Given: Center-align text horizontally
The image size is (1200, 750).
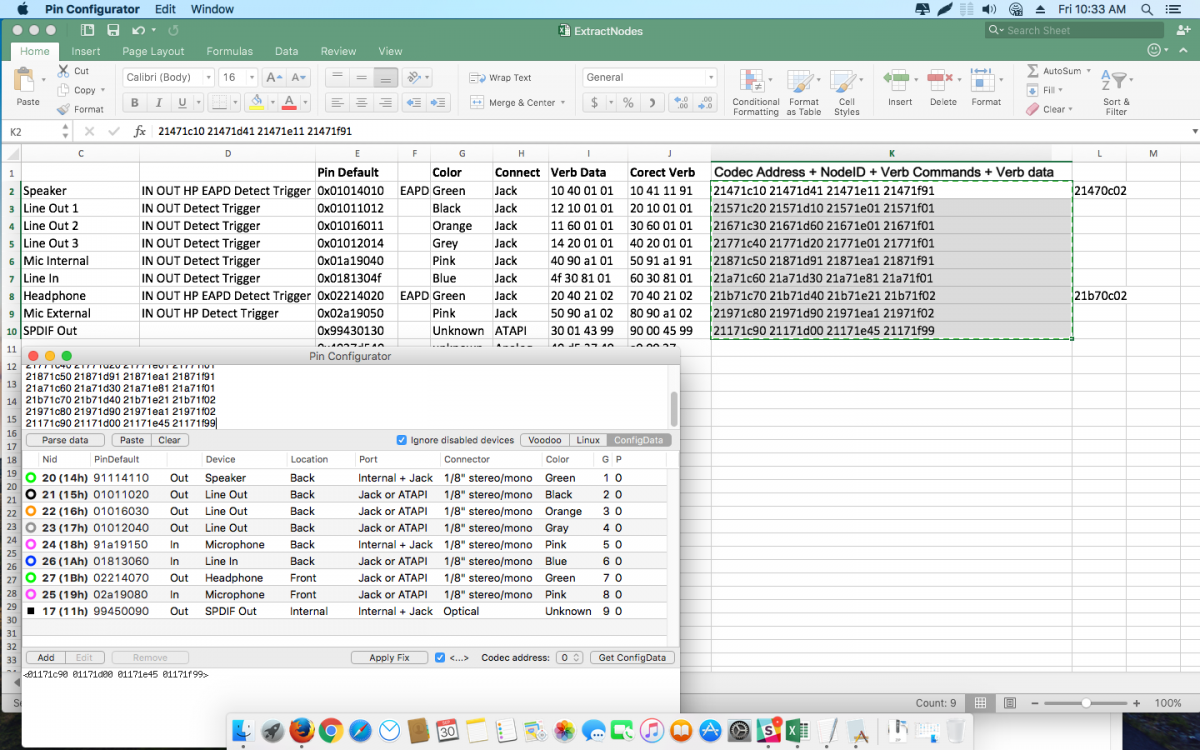Looking at the screenshot, I should 361,102.
